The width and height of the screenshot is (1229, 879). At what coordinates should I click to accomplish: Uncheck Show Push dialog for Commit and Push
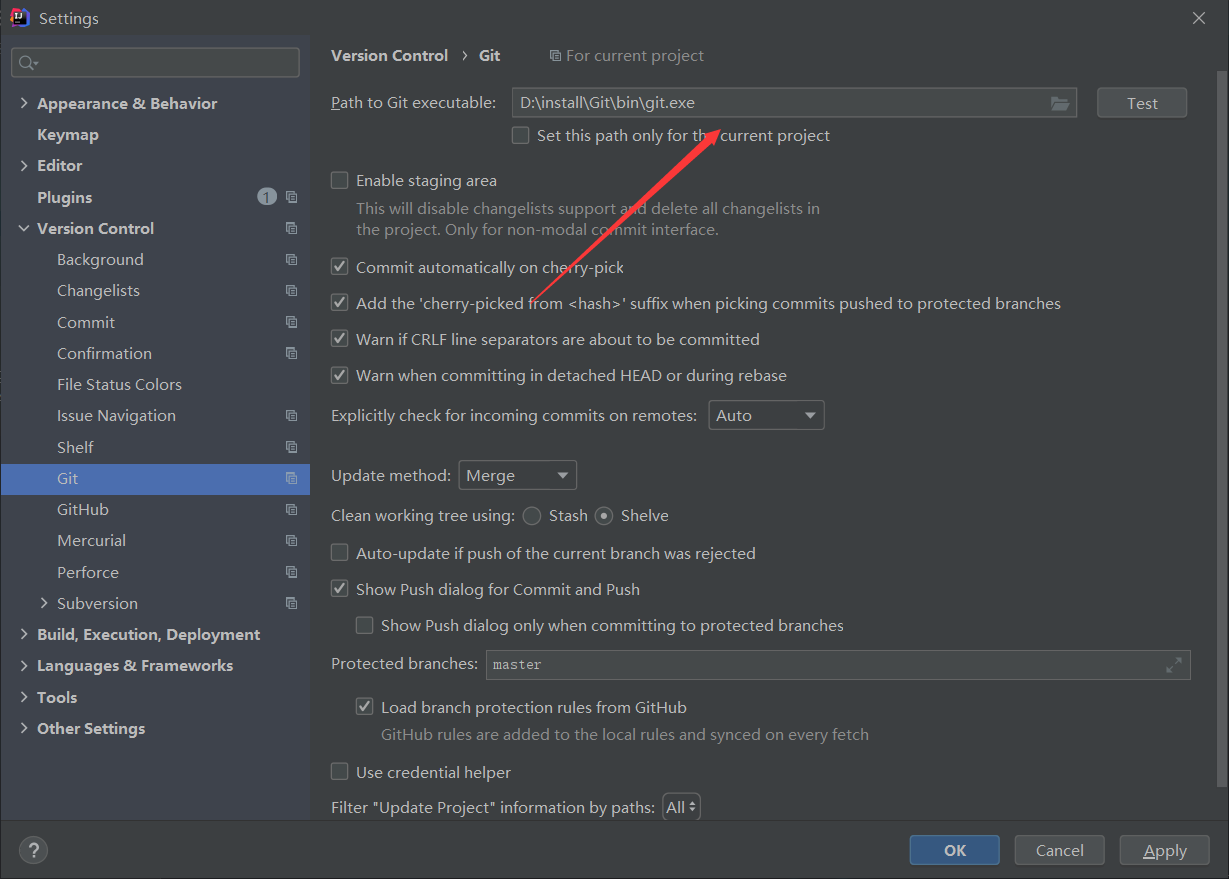pyautogui.click(x=340, y=589)
